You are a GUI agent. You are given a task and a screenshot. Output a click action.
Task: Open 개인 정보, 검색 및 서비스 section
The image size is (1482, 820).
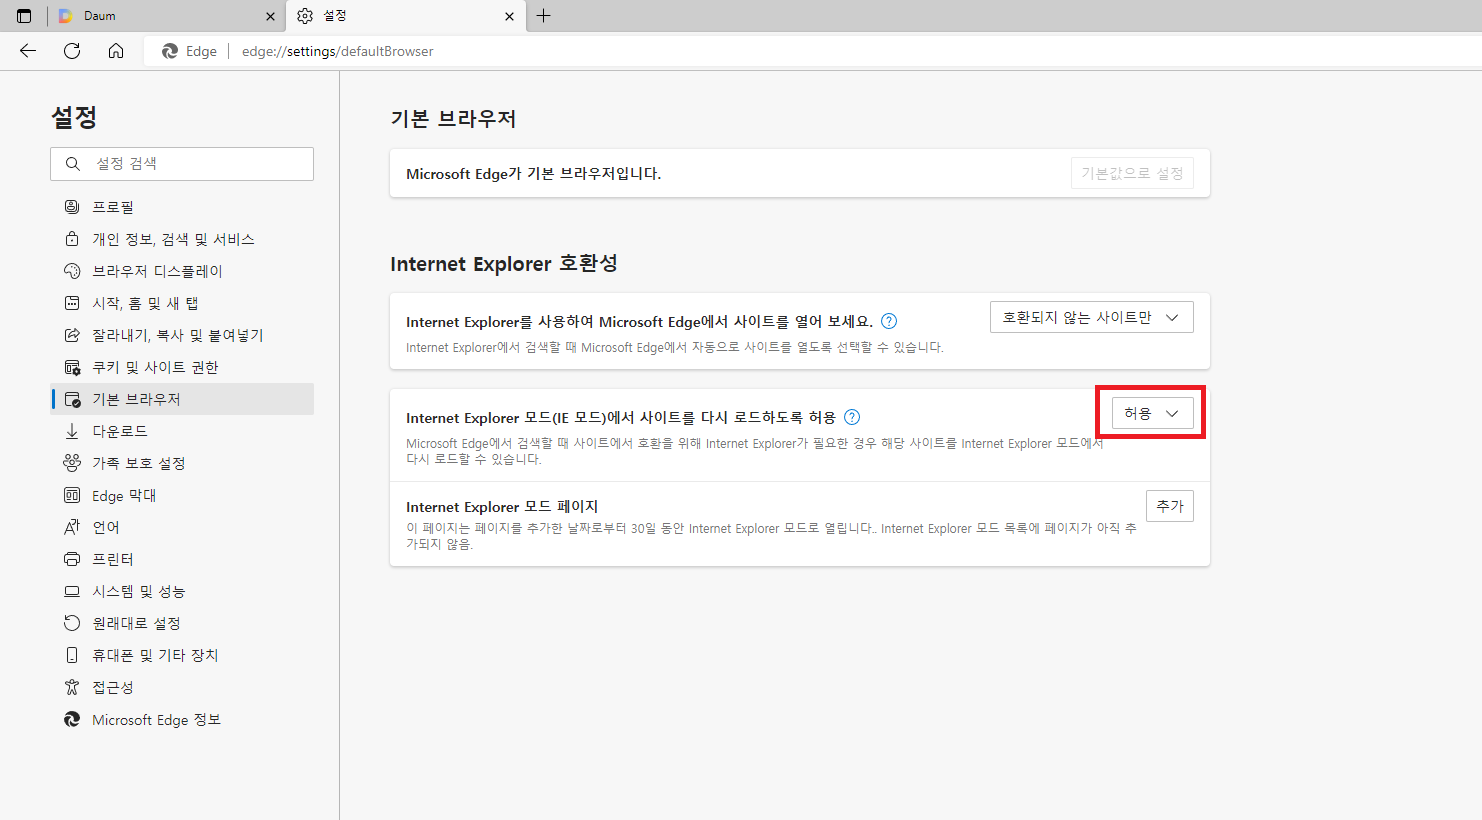182,239
